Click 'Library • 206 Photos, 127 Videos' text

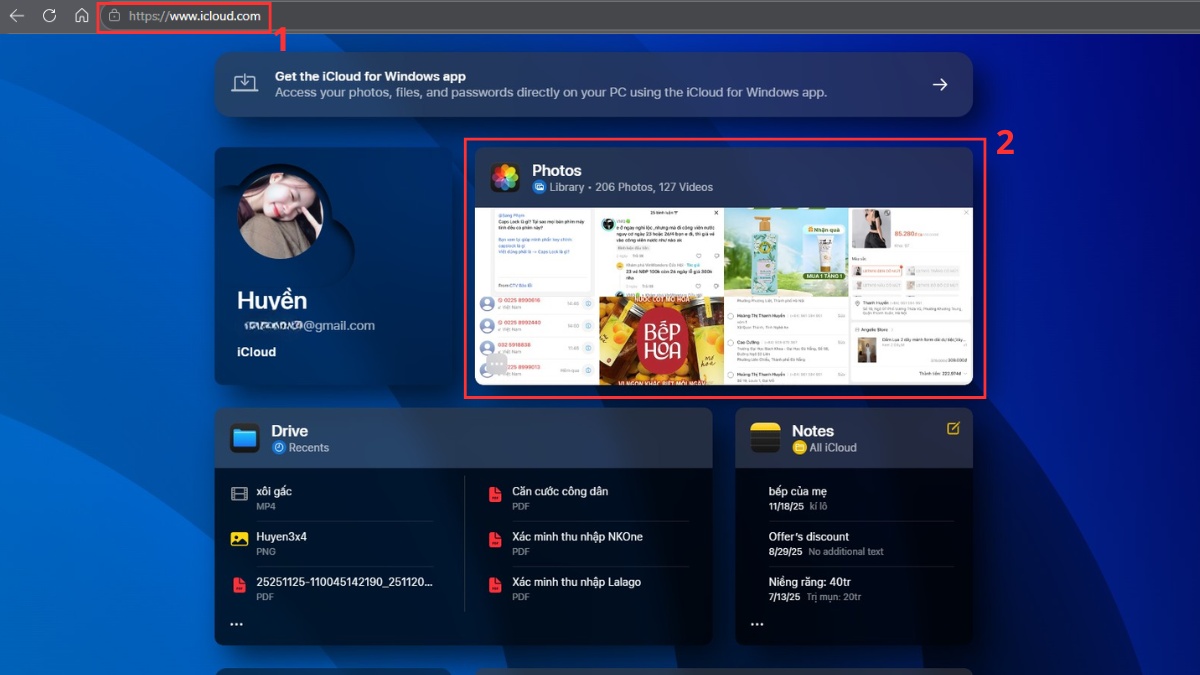[x=631, y=187]
